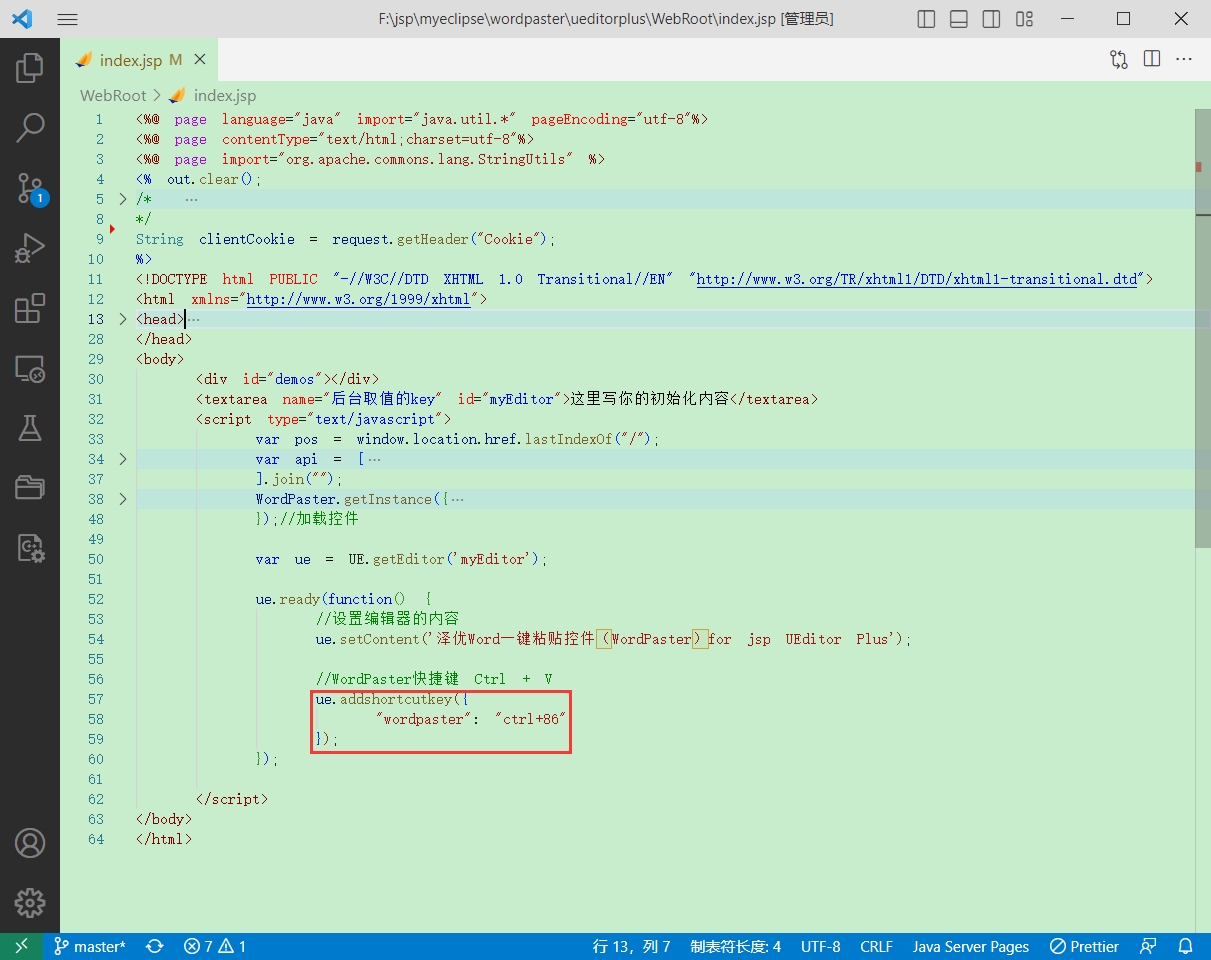
Task: Toggle primary side bar layout button
Action: point(926,19)
